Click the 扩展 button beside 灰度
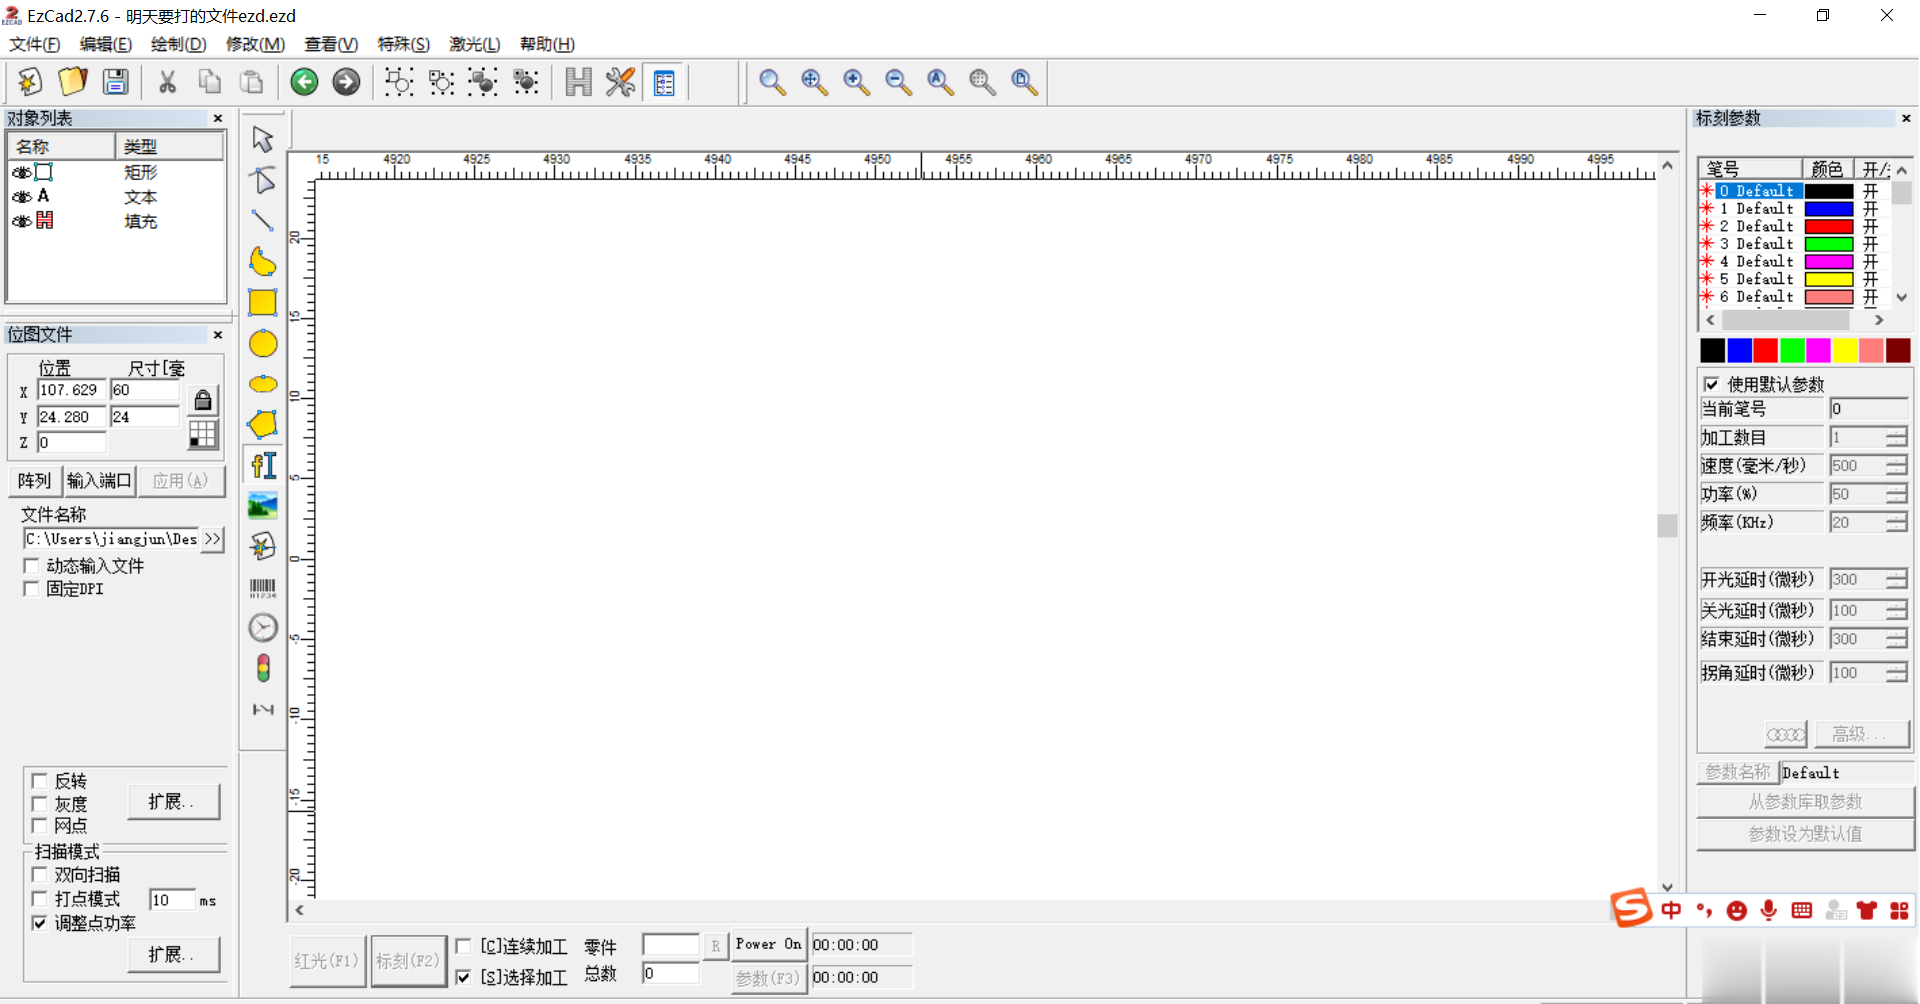Screen dimensions: 1920x1004 coord(173,802)
